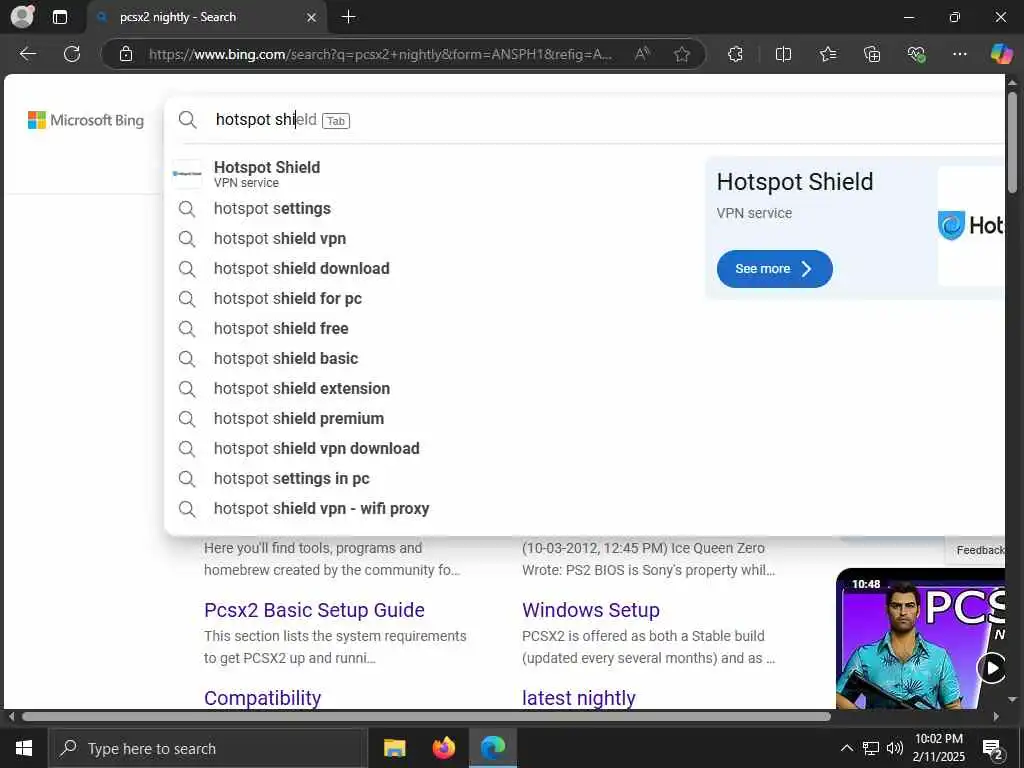Click the address bar URL
Viewport: 1024px width, 768px height.
pos(381,54)
